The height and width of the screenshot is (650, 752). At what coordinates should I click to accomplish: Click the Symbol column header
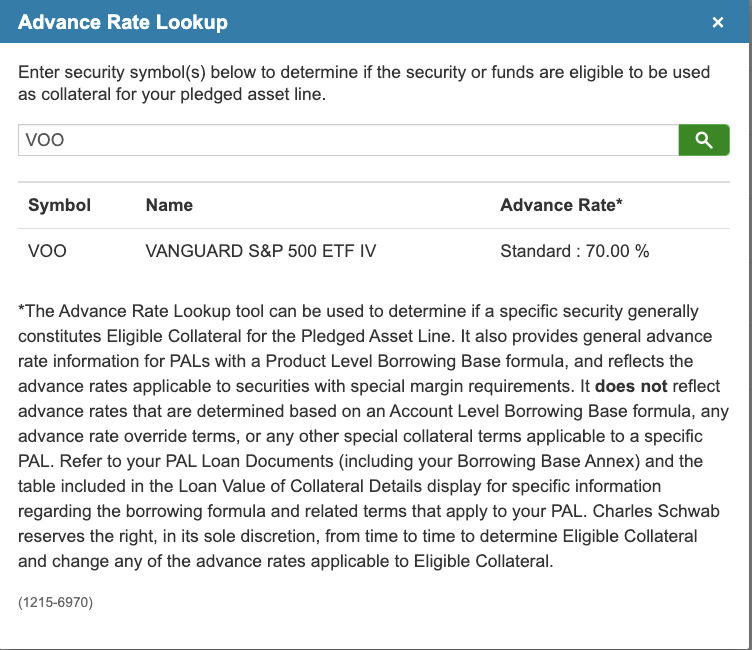click(59, 205)
